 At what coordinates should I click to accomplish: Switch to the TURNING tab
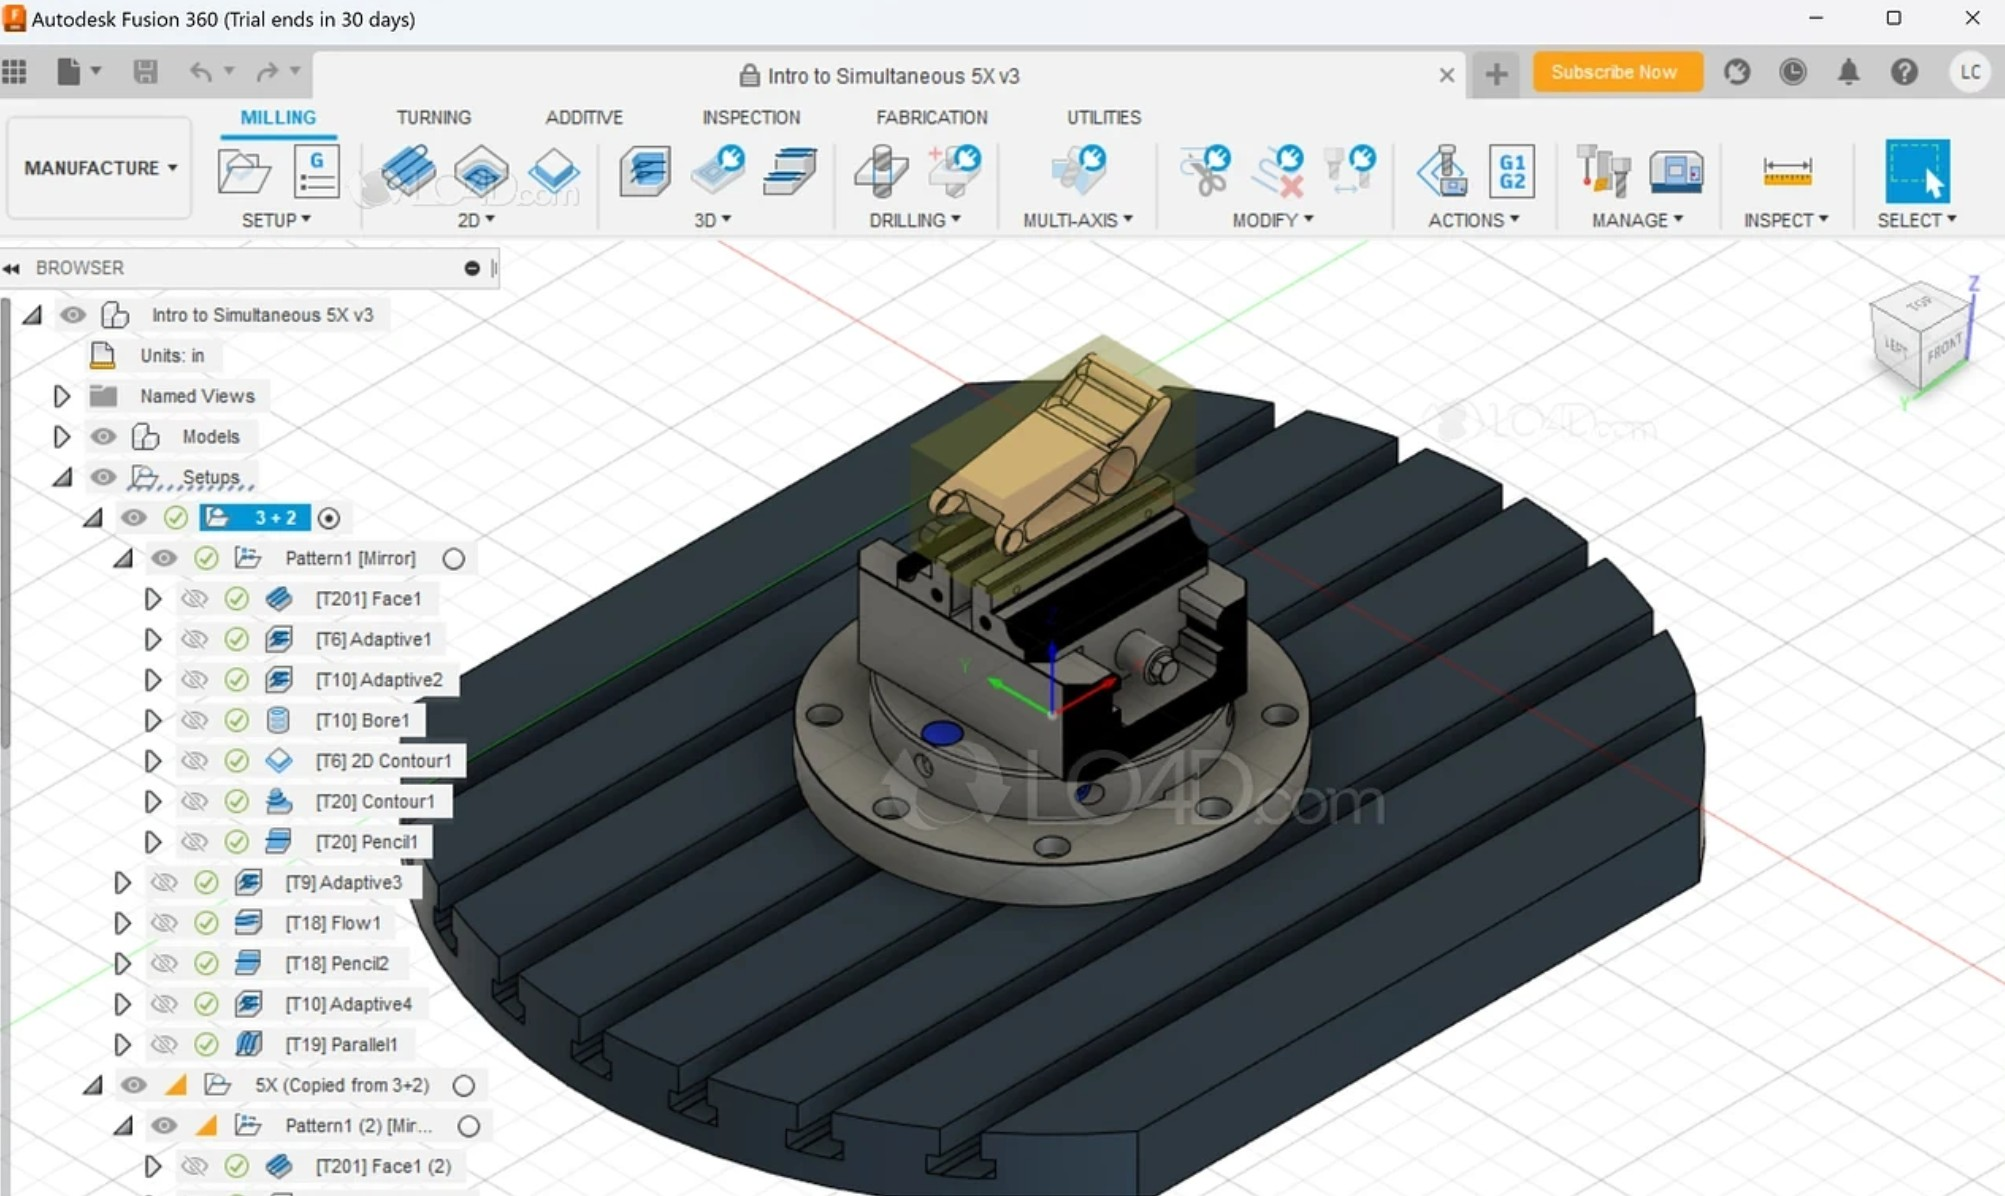[433, 117]
